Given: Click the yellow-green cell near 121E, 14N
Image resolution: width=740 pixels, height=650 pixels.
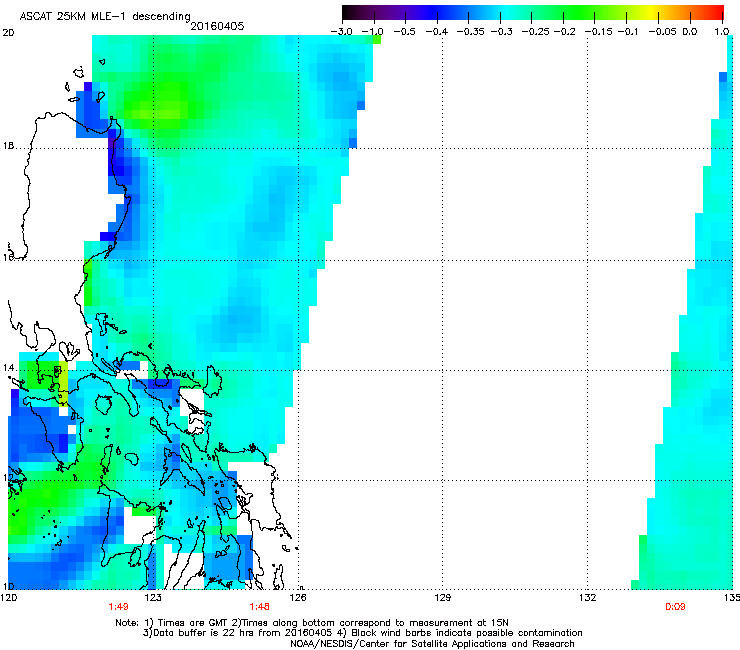Looking at the screenshot, I should [x=63, y=383].
